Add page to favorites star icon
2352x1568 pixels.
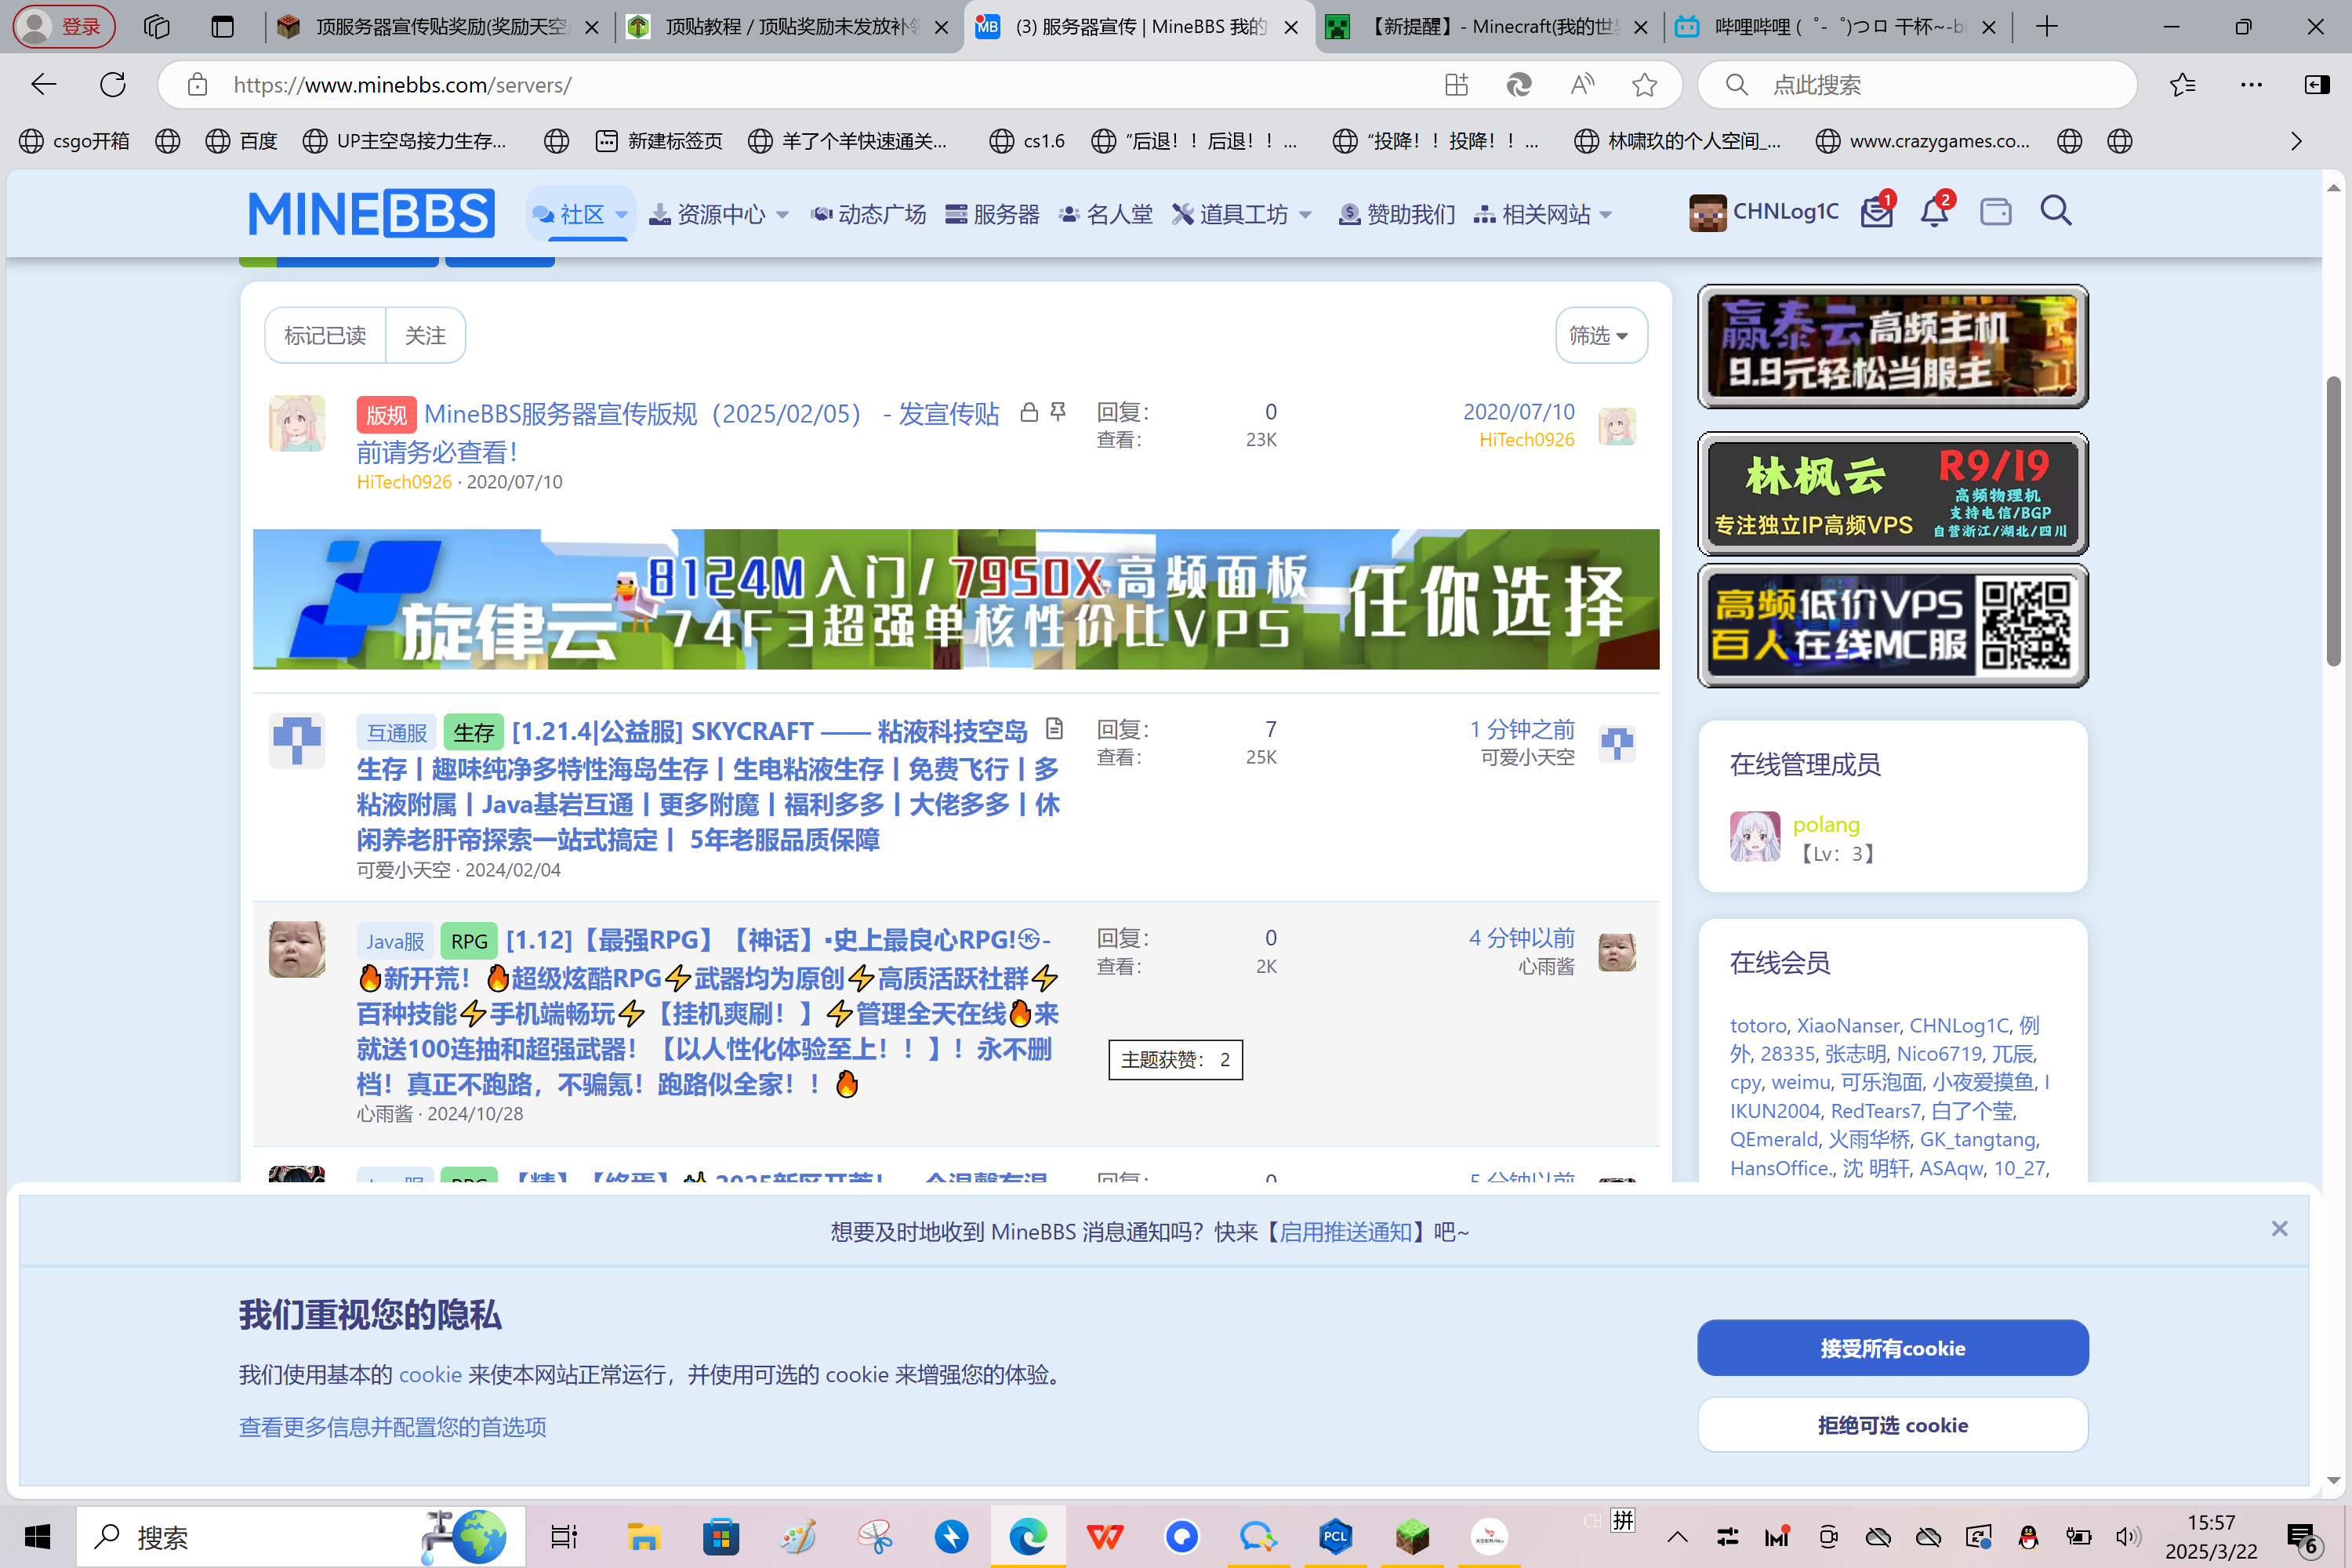(1645, 85)
